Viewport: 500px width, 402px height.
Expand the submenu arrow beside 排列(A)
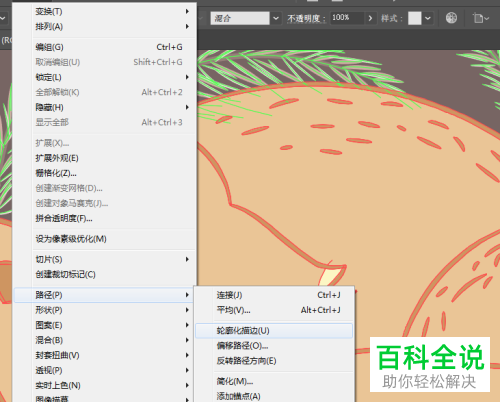coord(187,26)
